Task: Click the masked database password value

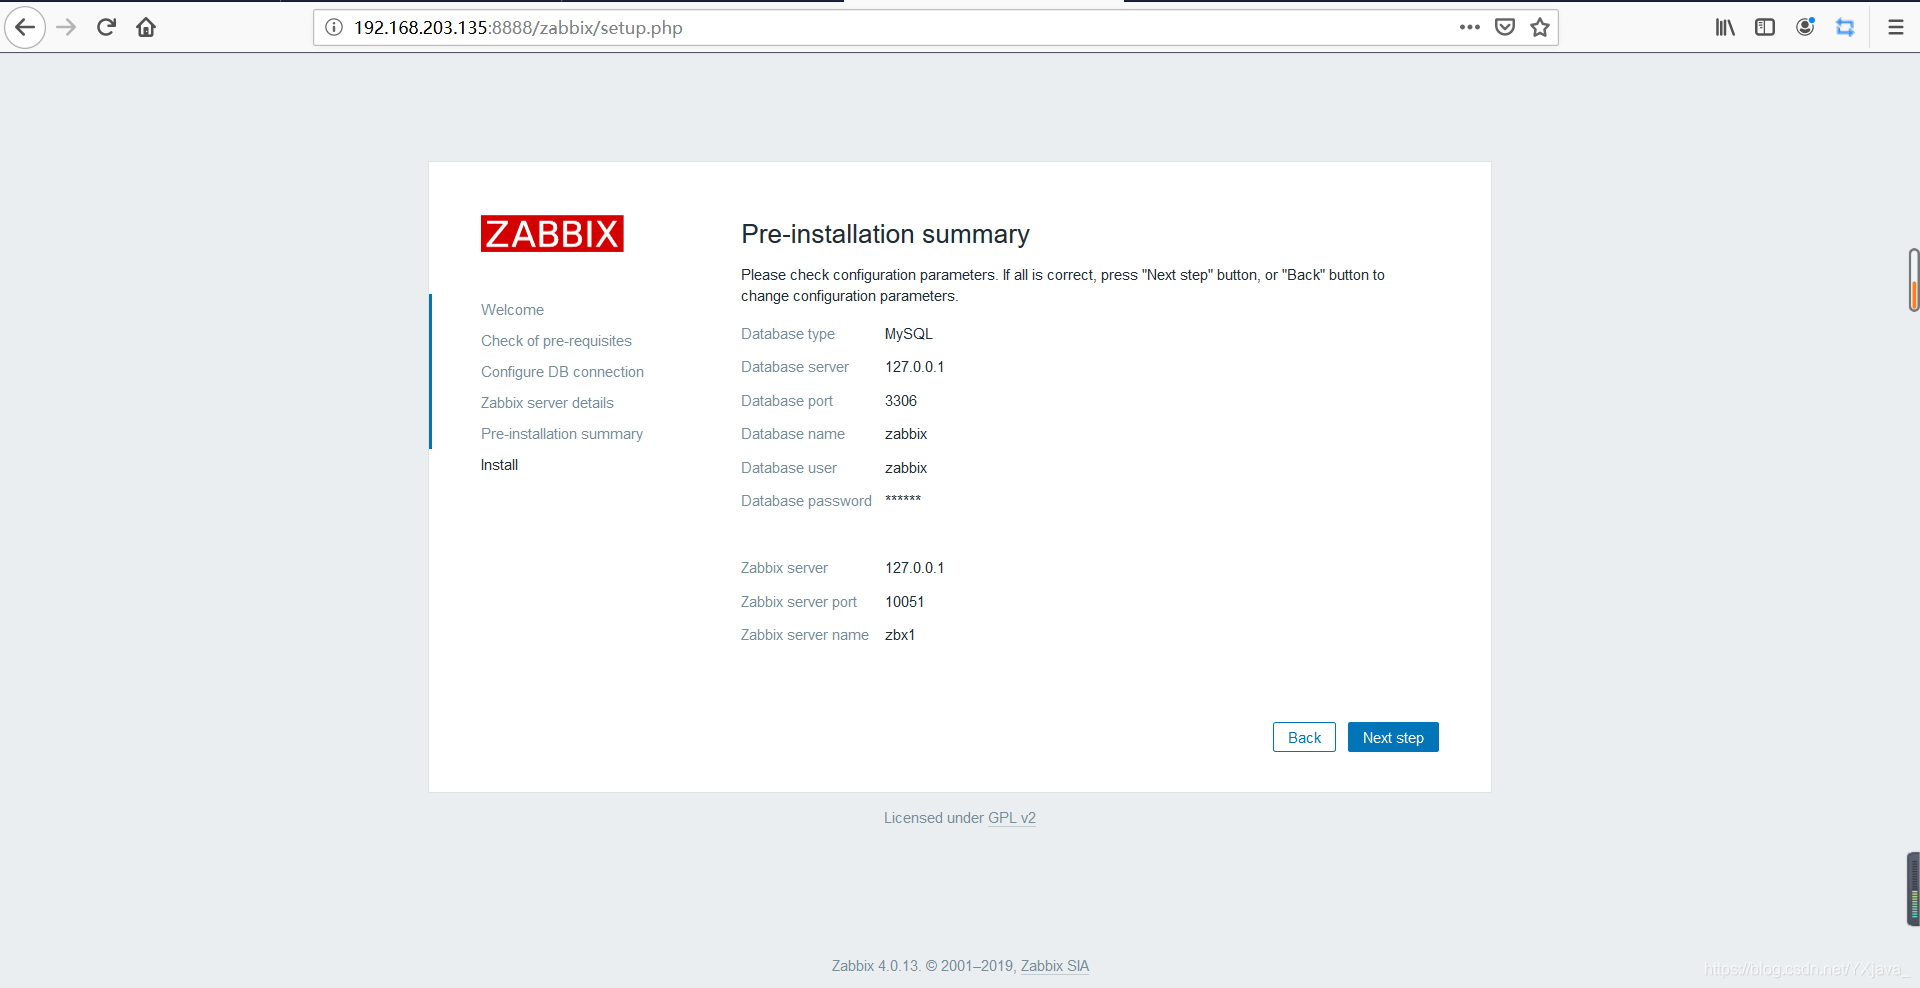Action: pyautogui.click(x=903, y=500)
